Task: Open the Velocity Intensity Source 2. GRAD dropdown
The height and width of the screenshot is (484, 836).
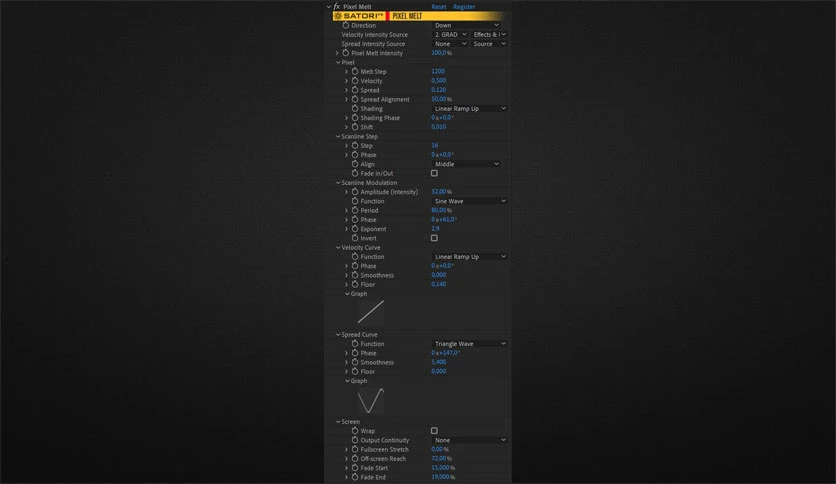Action: [x=450, y=35]
